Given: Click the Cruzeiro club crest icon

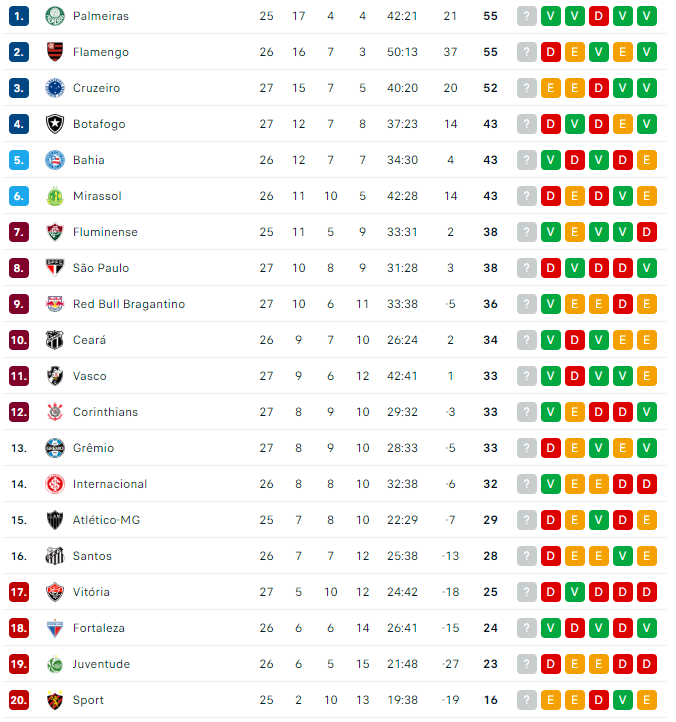Looking at the screenshot, I should point(54,88).
